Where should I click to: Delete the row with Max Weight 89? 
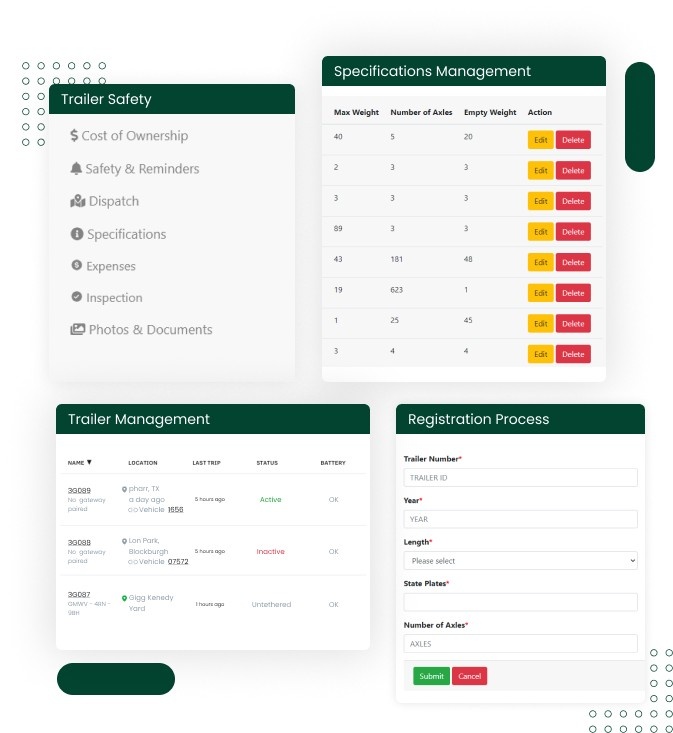[573, 232]
